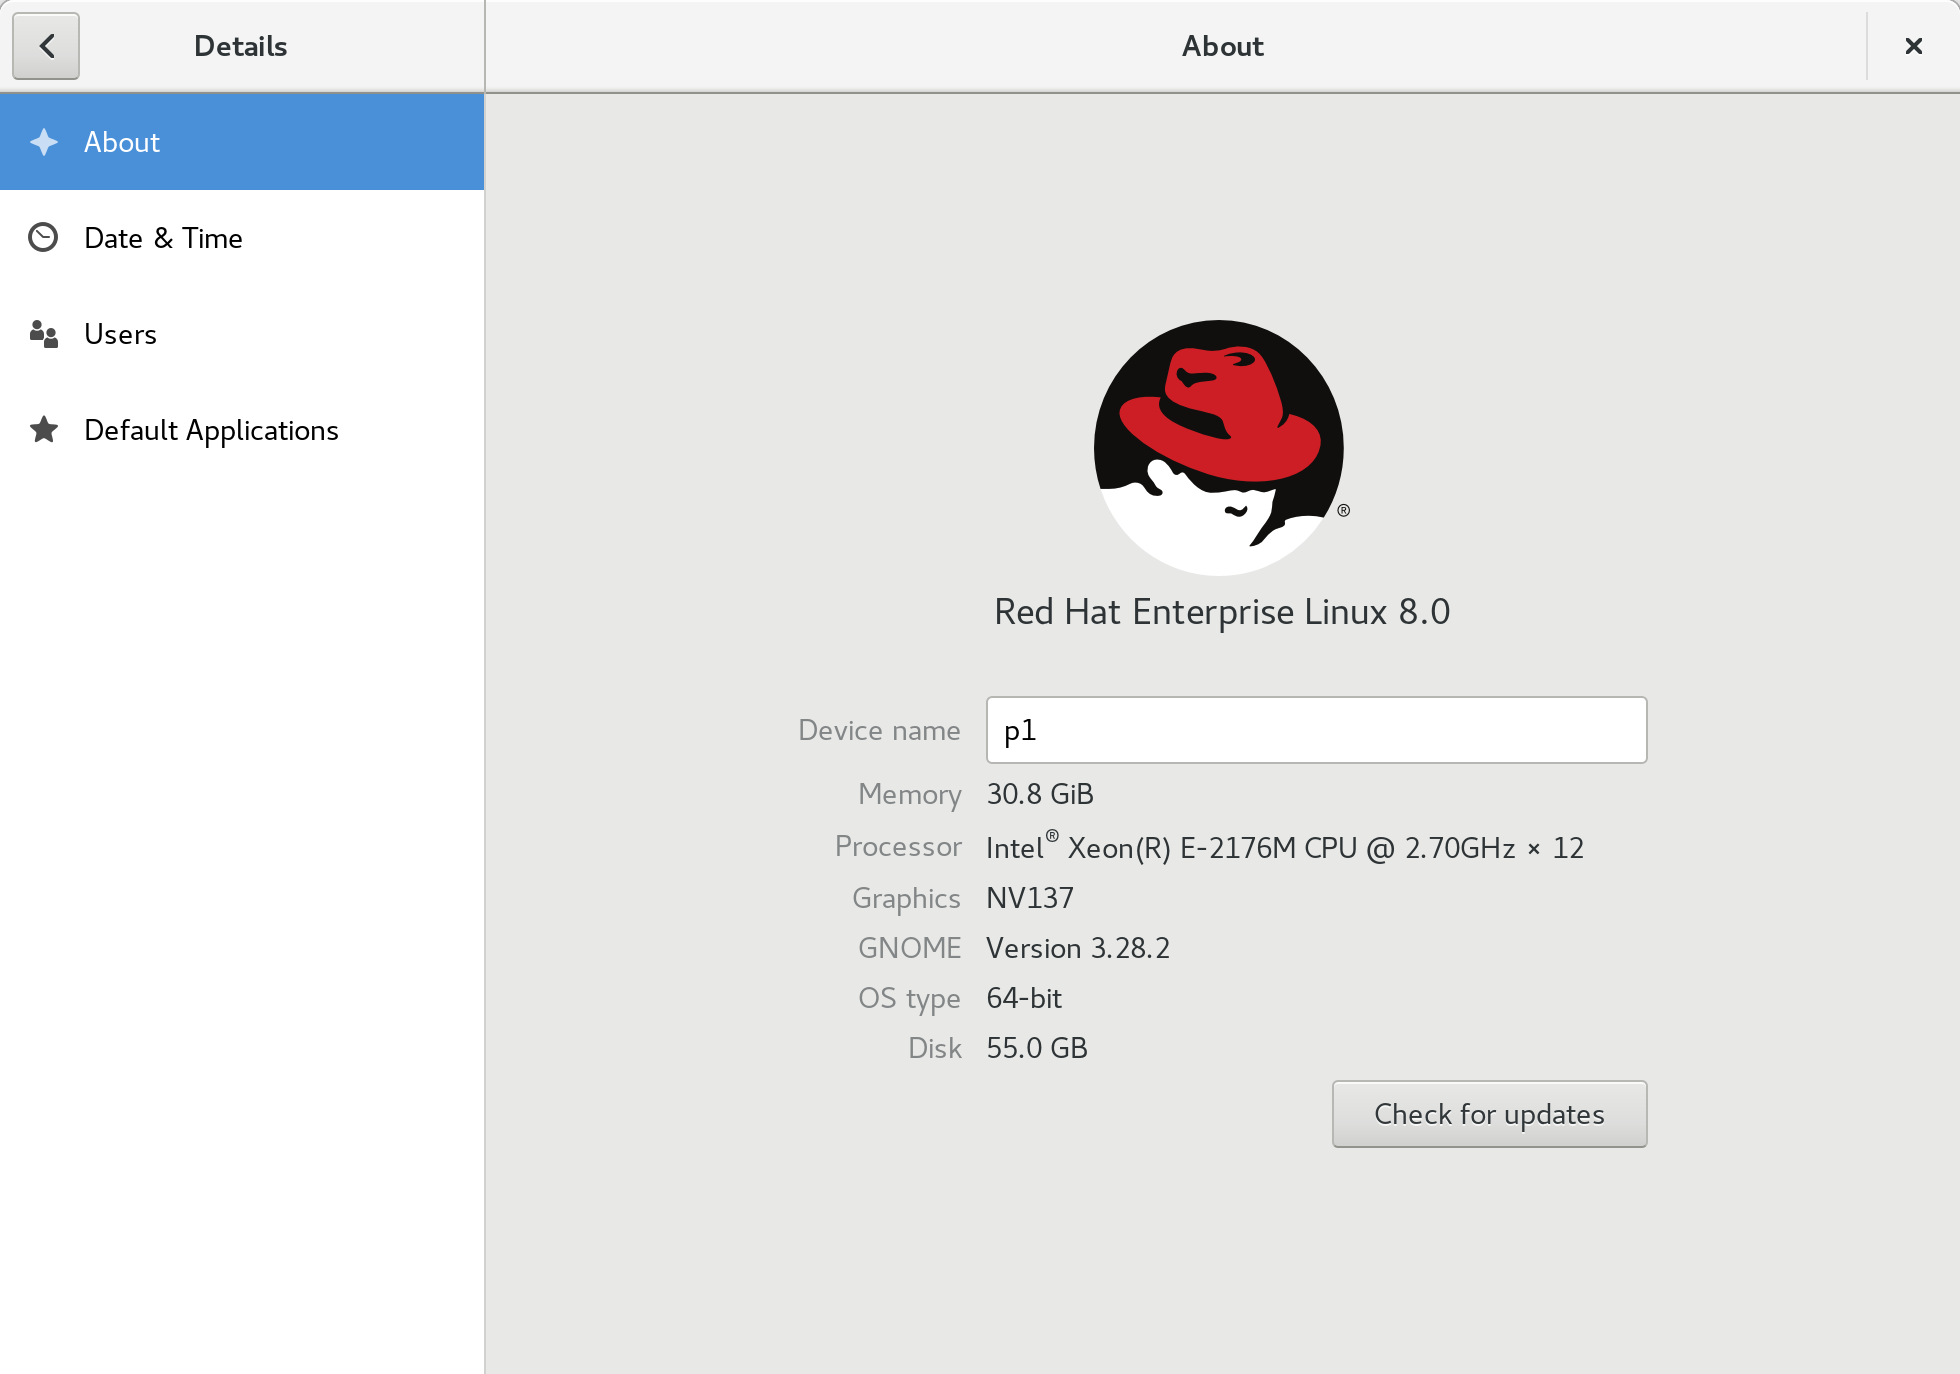
Task: Click the GNOME Version 3.28.2 text
Action: pyautogui.click(x=1078, y=948)
